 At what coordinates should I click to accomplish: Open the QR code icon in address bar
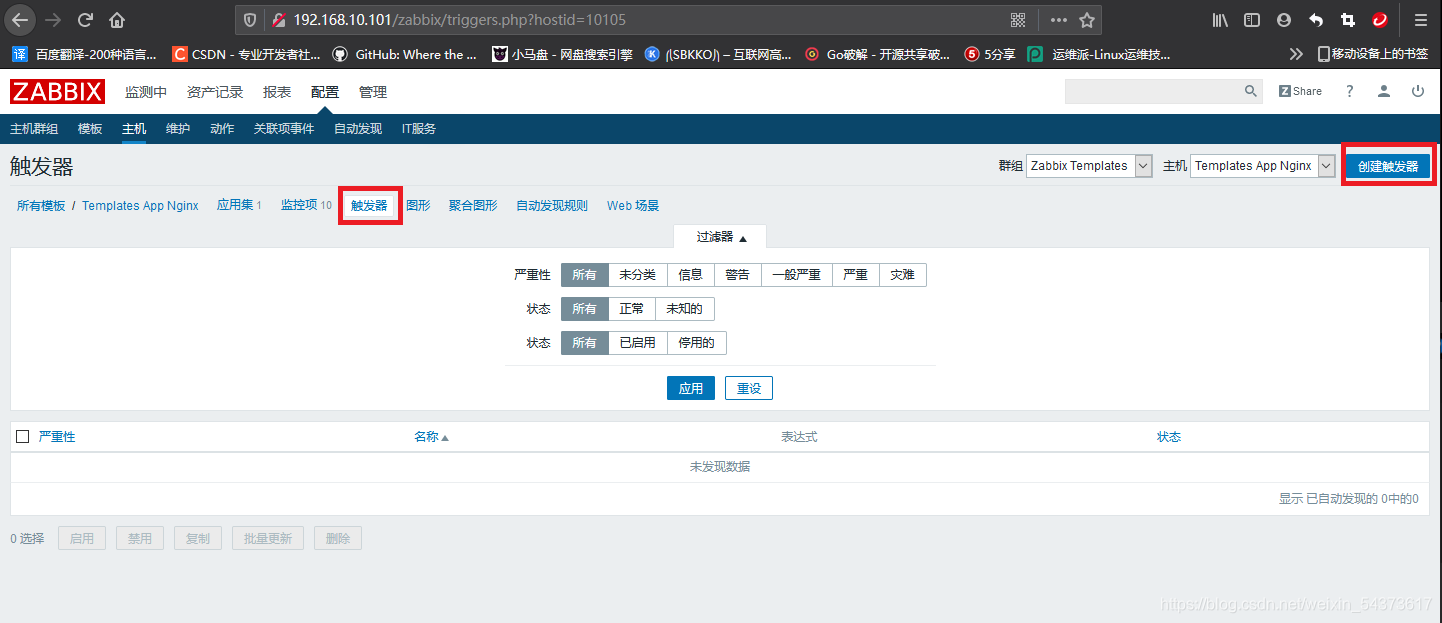[1018, 19]
